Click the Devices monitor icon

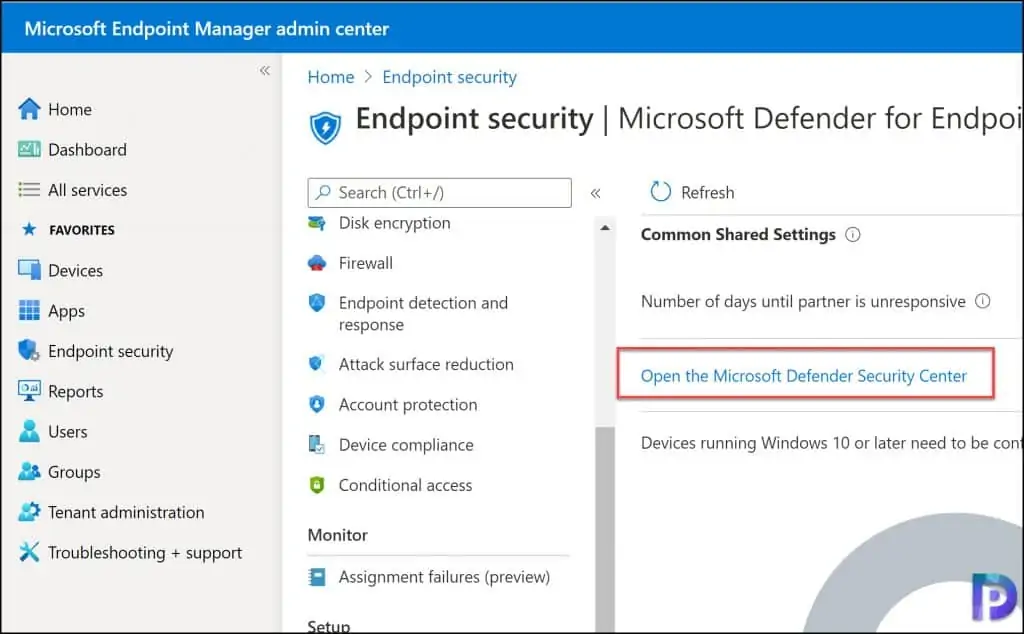point(29,270)
